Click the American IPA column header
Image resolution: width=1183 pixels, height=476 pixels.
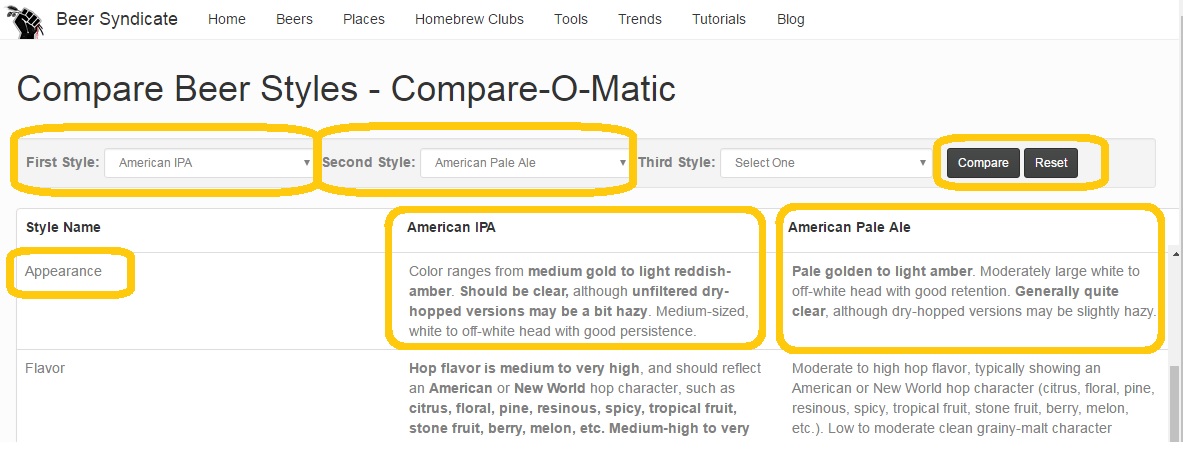point(451,227)
